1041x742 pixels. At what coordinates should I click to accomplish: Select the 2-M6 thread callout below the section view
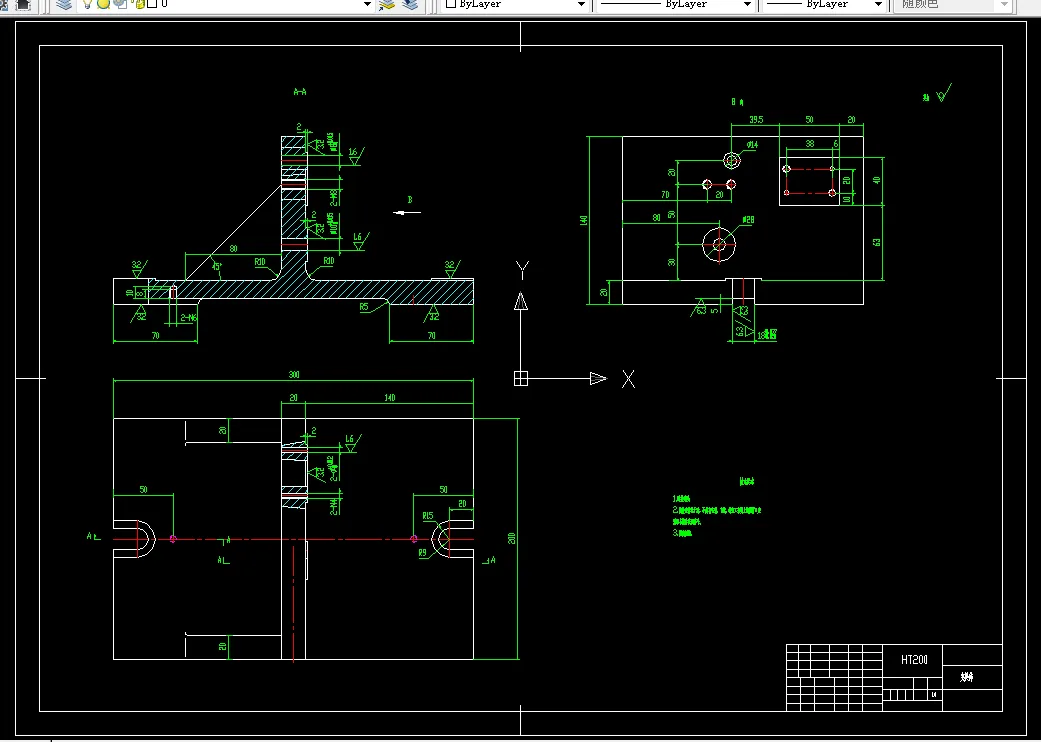pos(189,319)
